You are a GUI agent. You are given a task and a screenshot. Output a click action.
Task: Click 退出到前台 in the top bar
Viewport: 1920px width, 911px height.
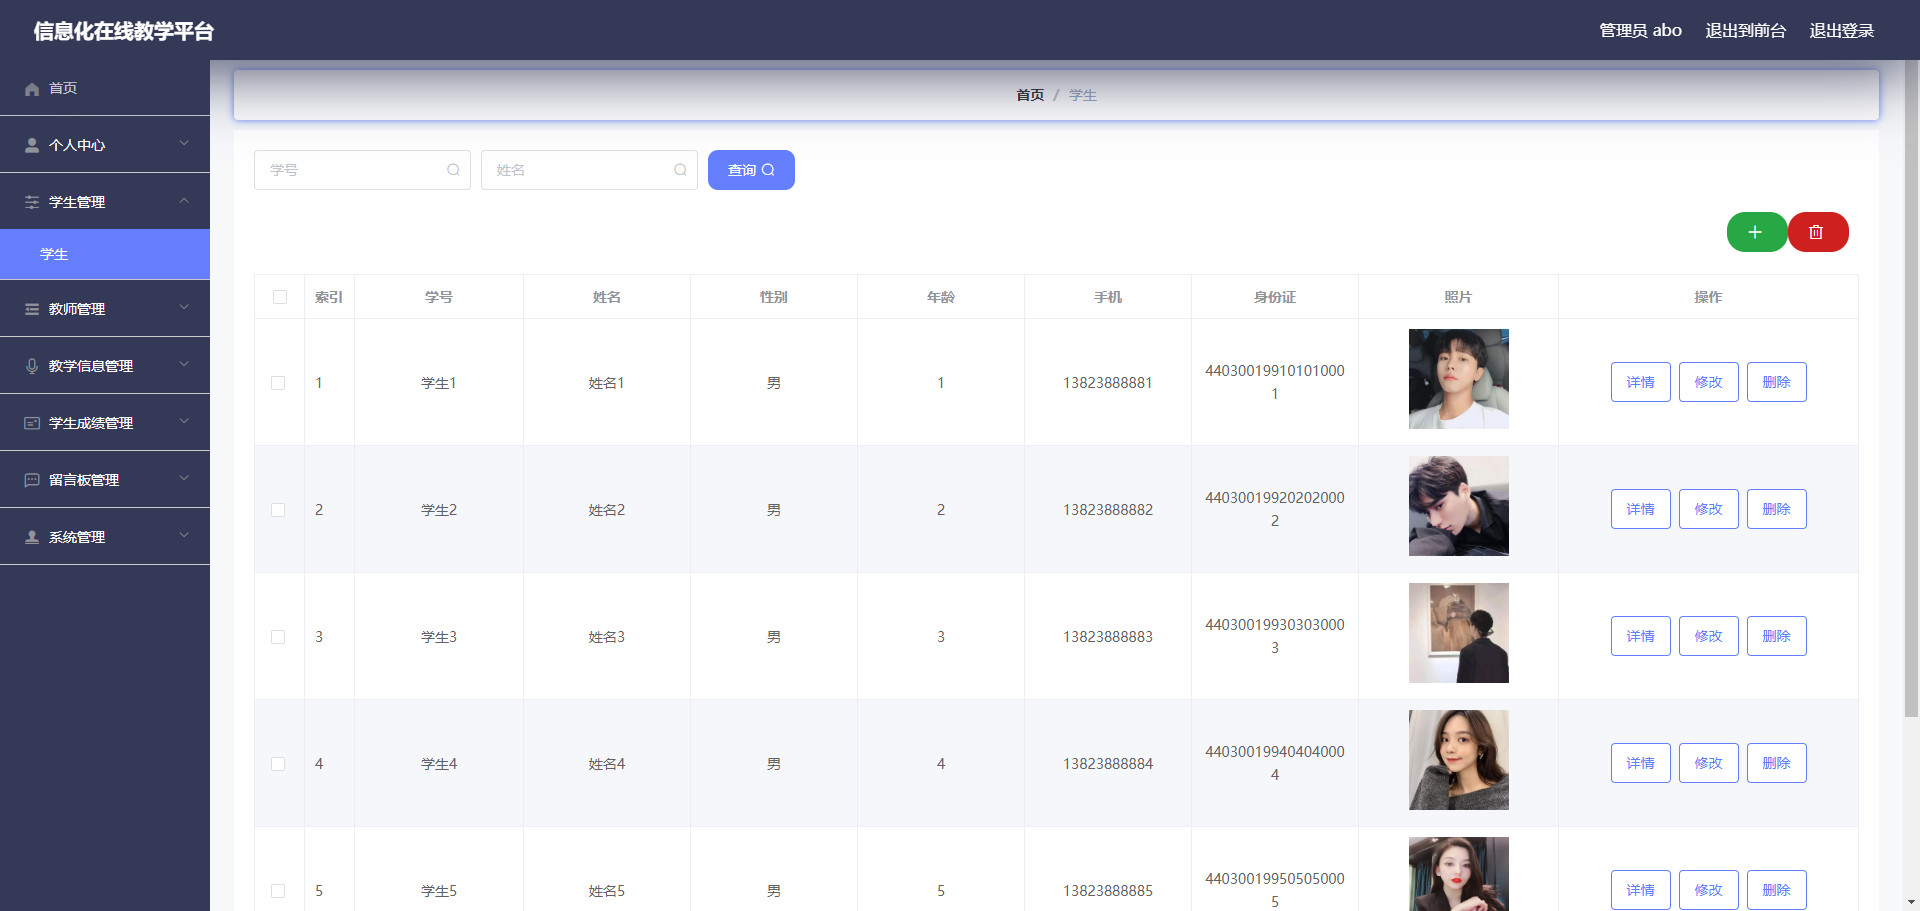pyautogui.click(x=1745, y=31)
